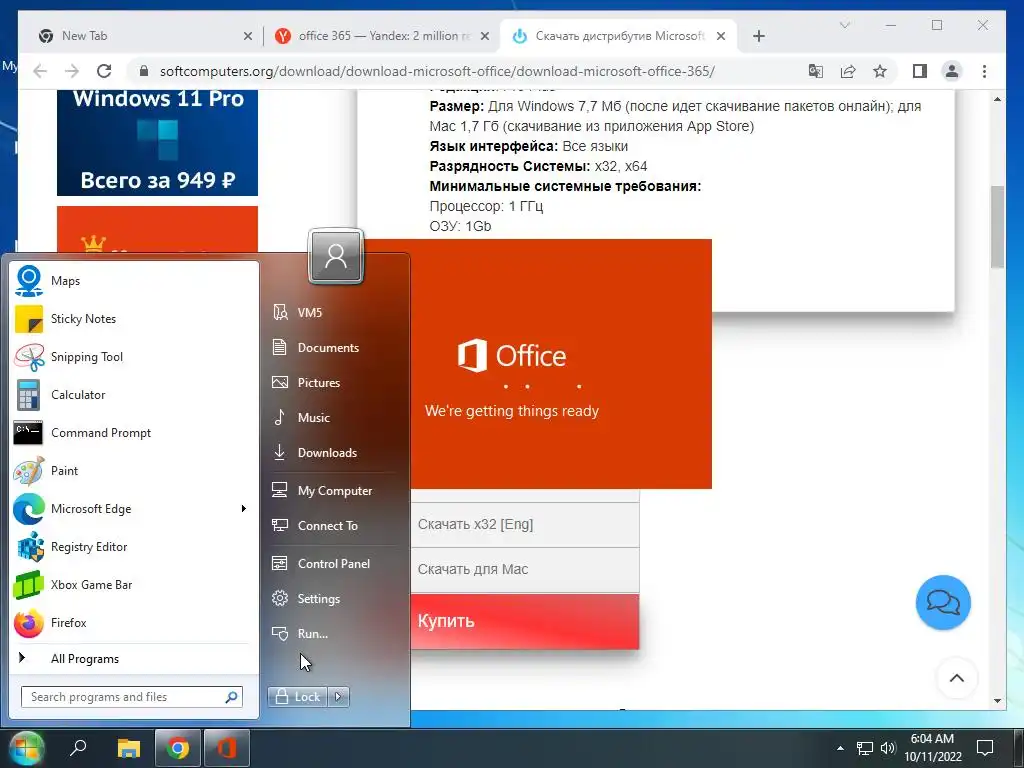Toggle Chrome side panel
The height and width of the screenshot is (768, 1024).
920,71
